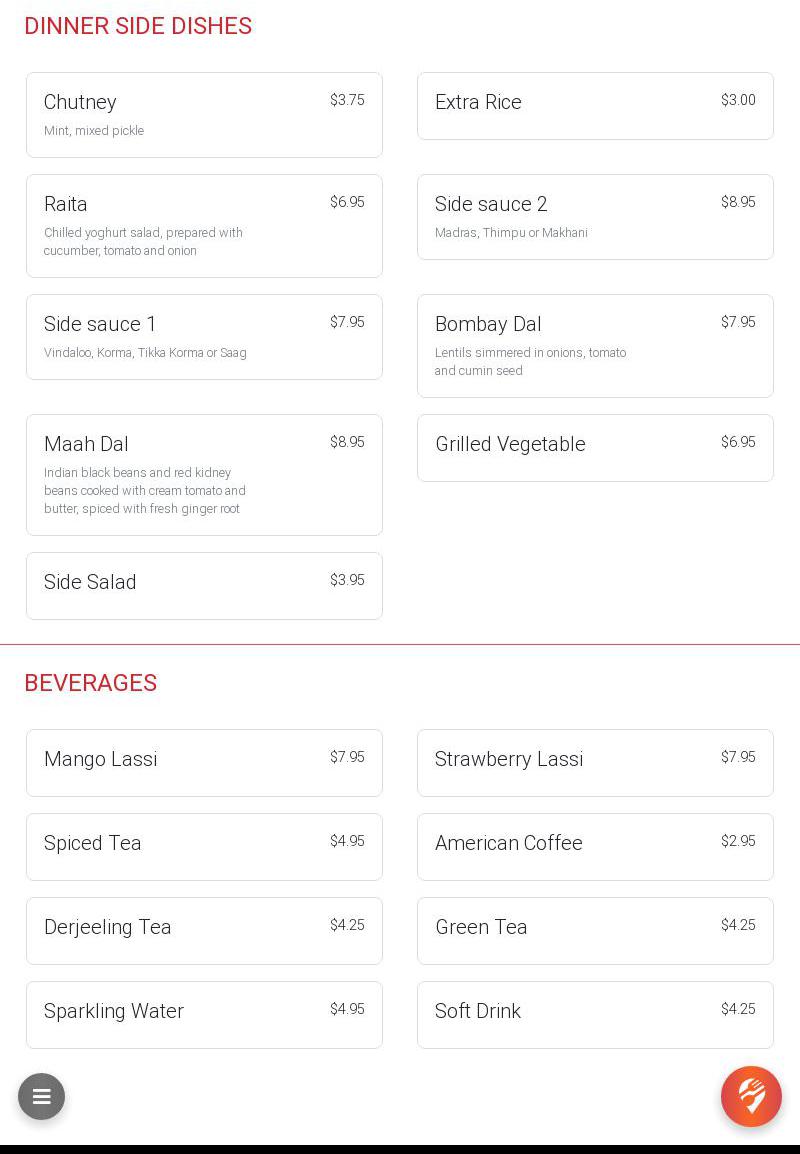This screenshot has height=1154, width=800.
Task: Choose the Maah Dal card
Action: (204, 475)
